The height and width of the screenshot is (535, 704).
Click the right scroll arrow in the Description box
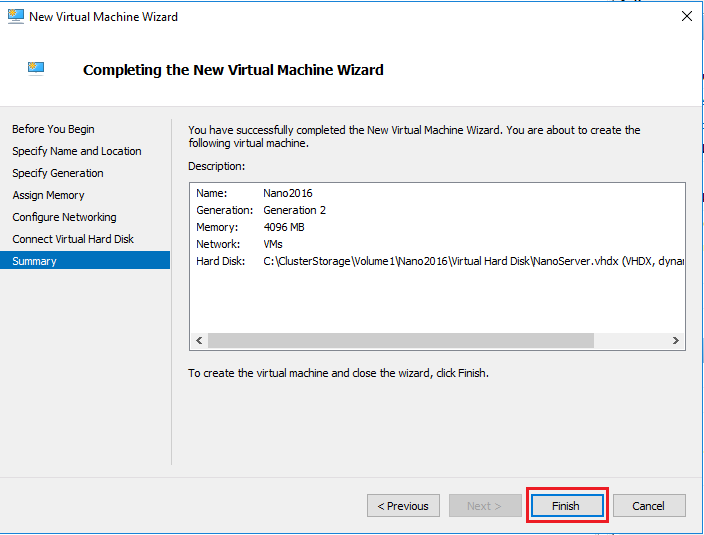676,341
